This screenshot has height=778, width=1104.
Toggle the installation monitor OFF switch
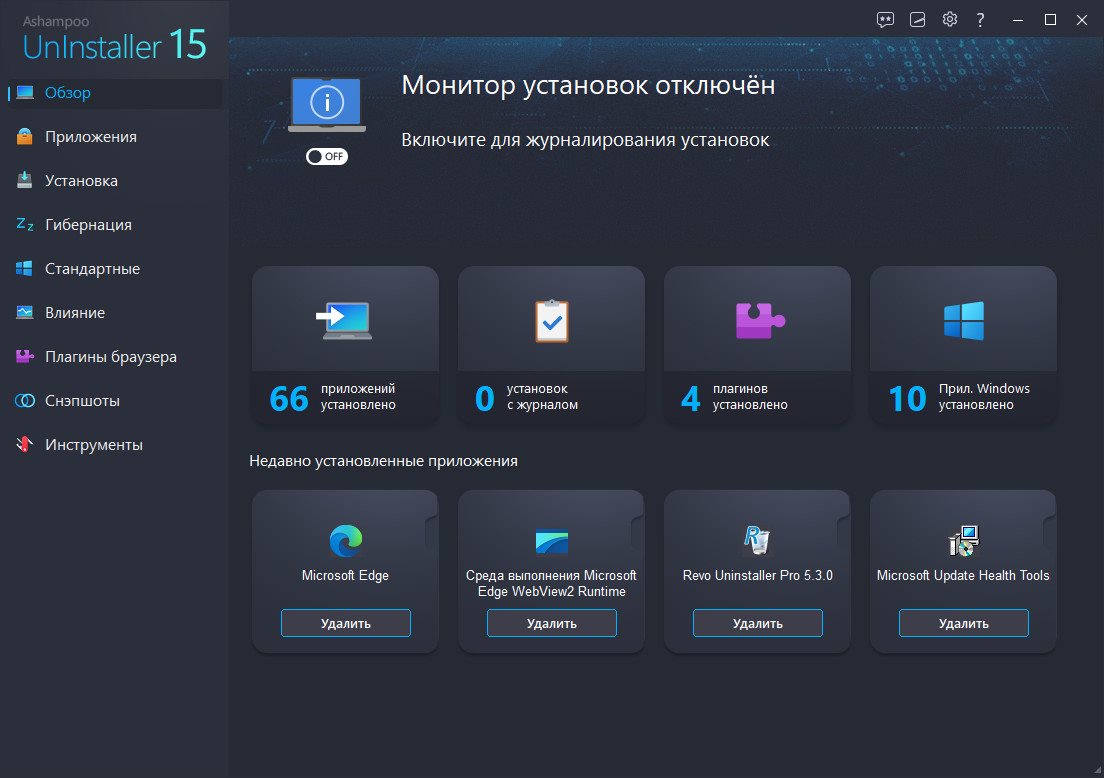327,156
